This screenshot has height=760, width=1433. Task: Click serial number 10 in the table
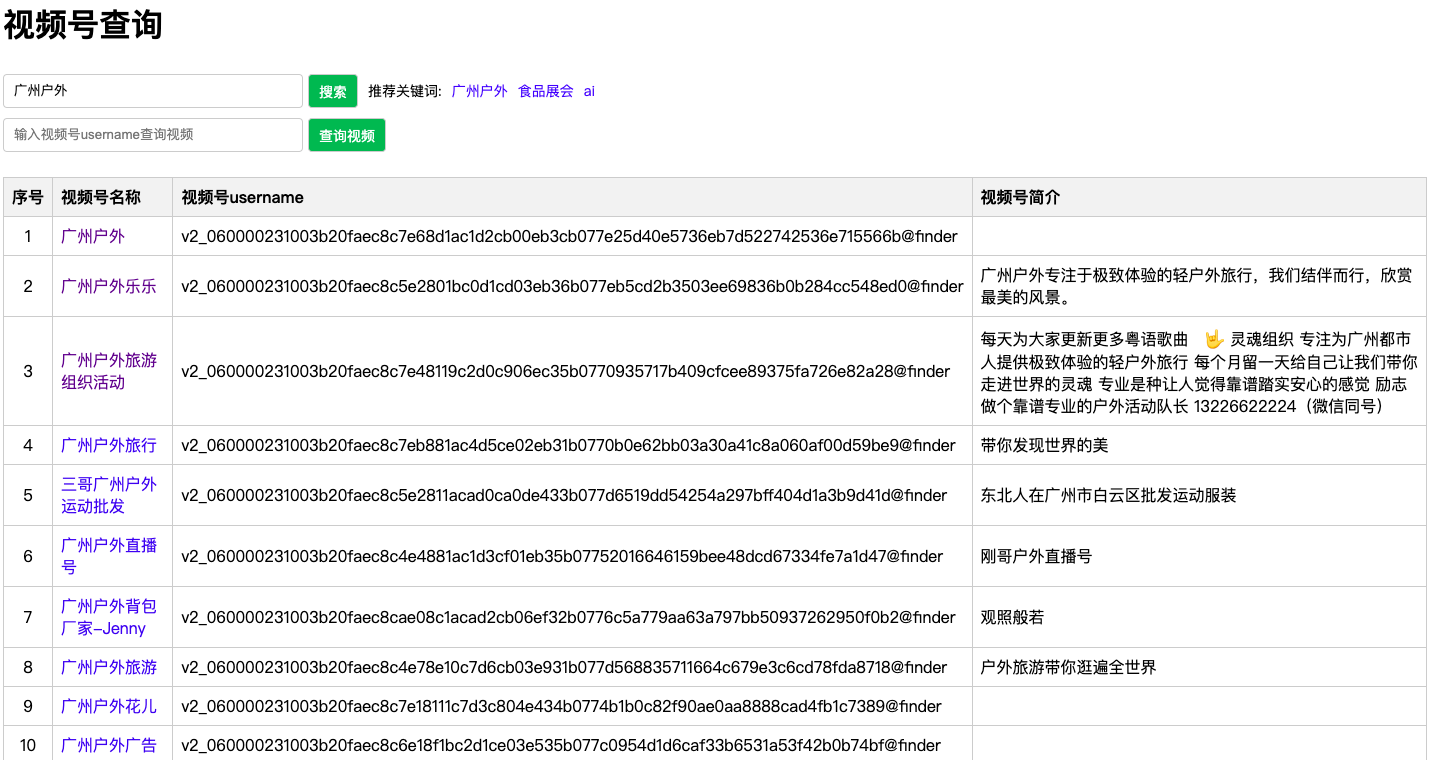pos(28,745)
